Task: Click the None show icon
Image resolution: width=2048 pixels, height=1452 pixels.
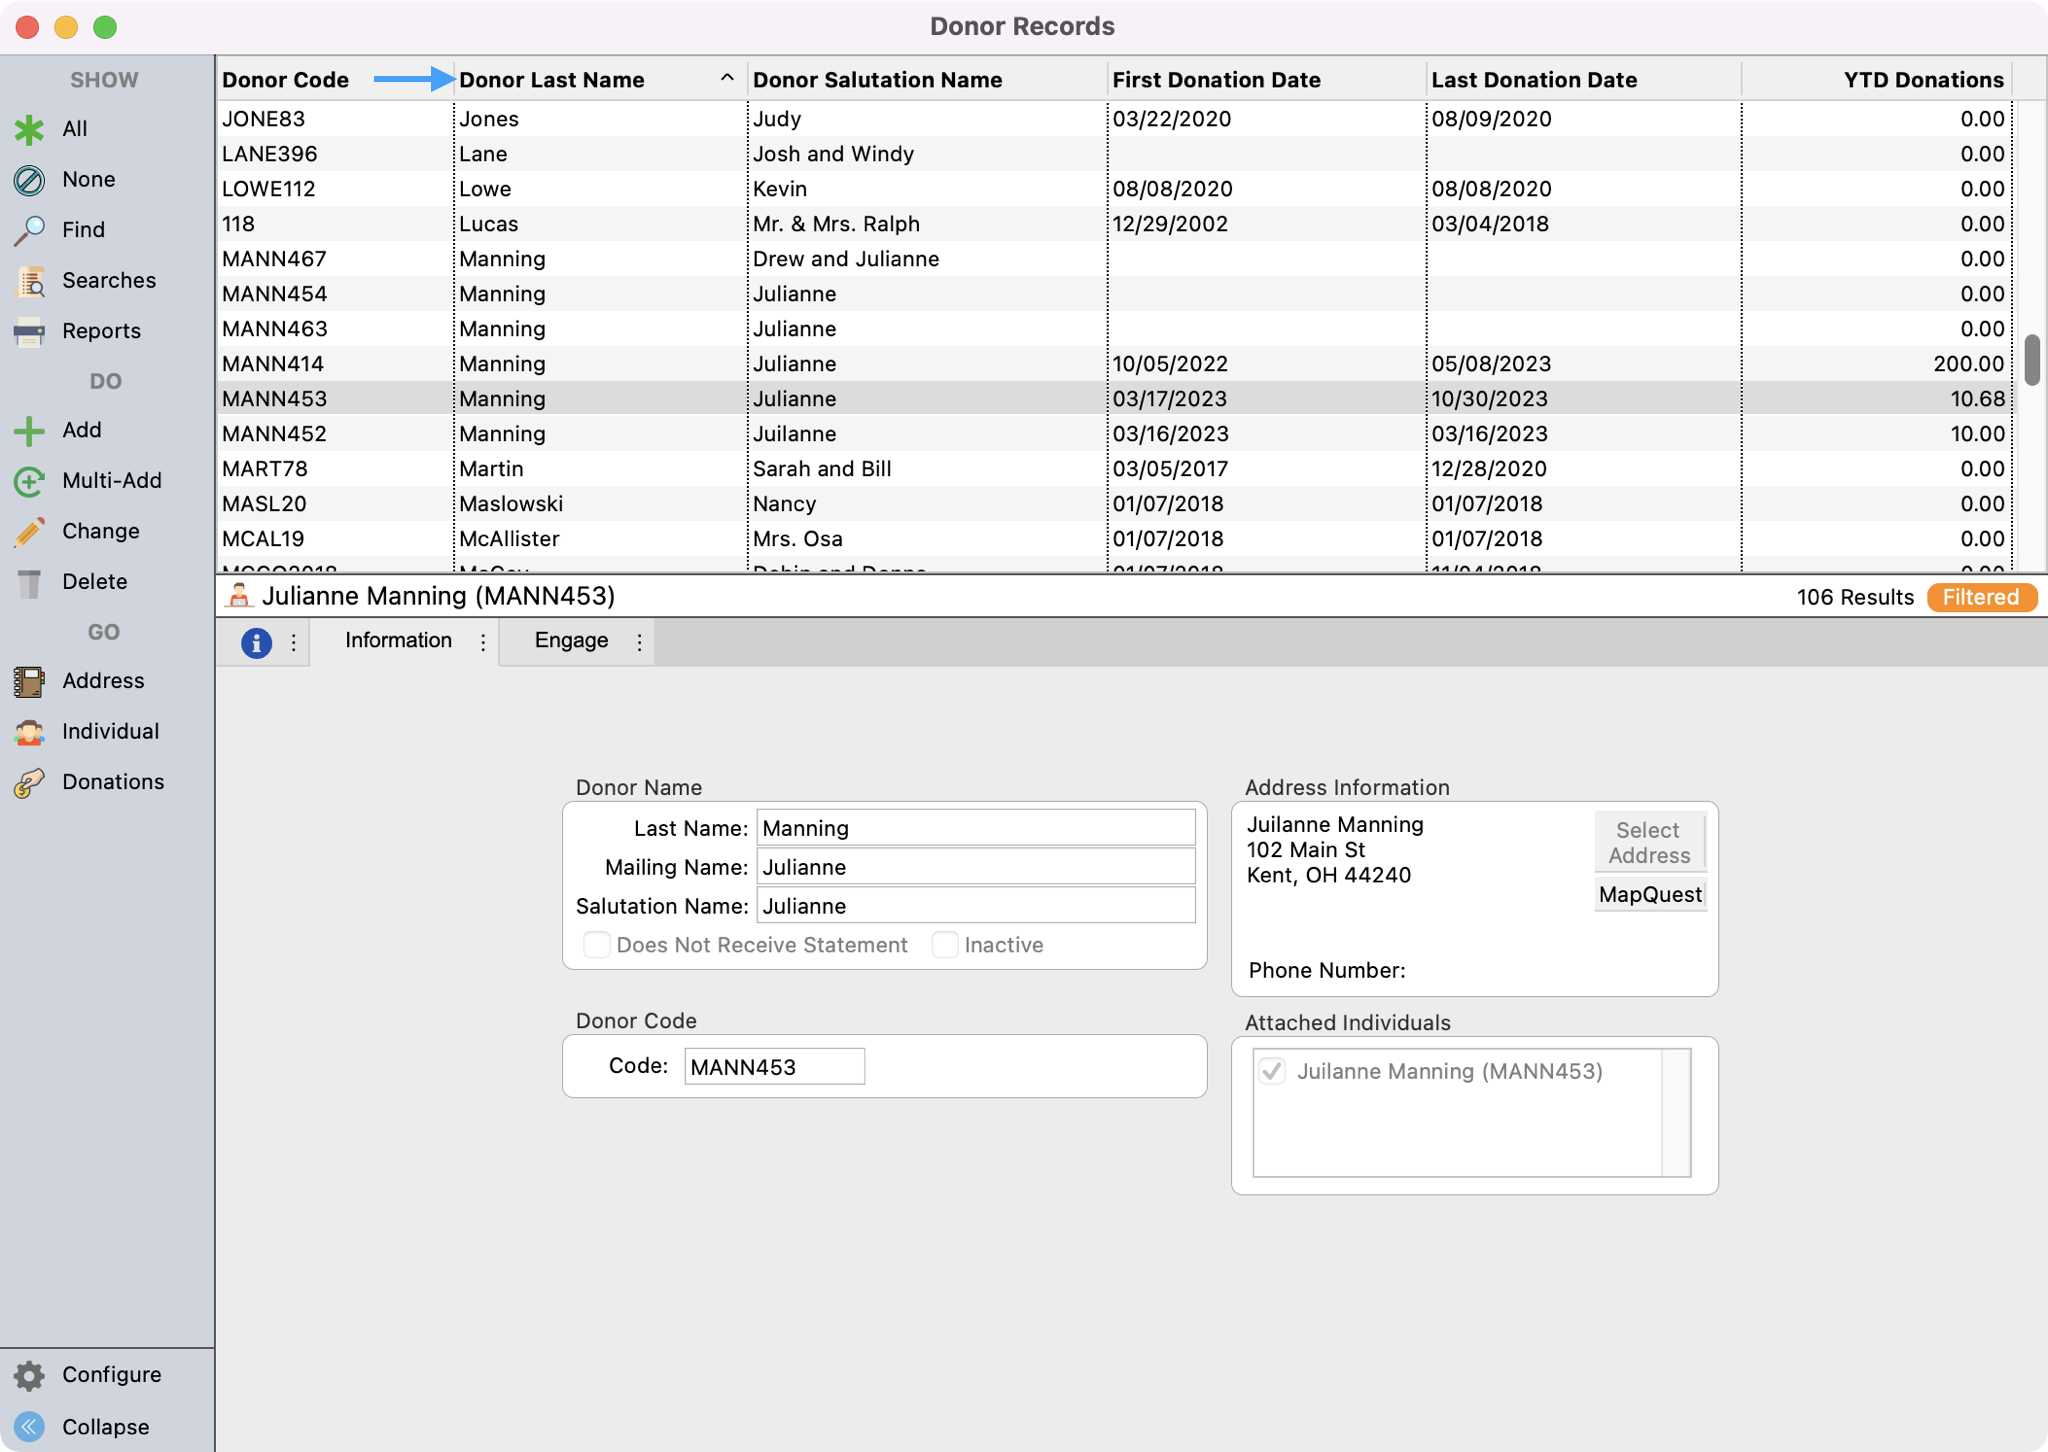Action: [x=29, y=180]
